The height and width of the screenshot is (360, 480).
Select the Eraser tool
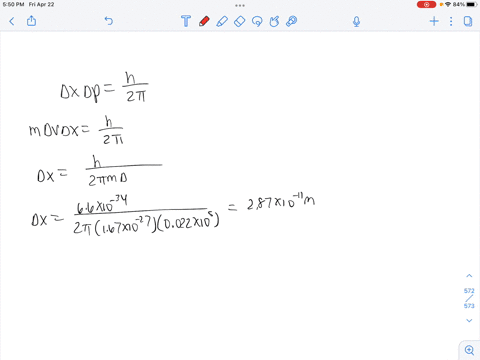(x=239, y=21)
